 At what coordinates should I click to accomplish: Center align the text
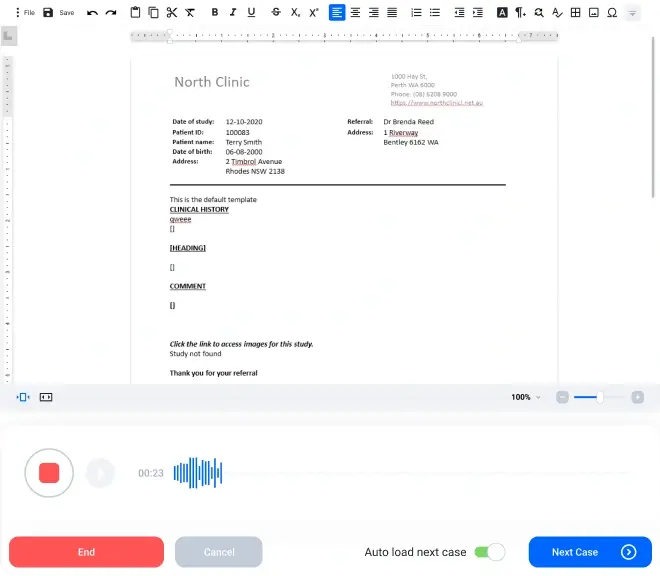[x=355, y=13]
